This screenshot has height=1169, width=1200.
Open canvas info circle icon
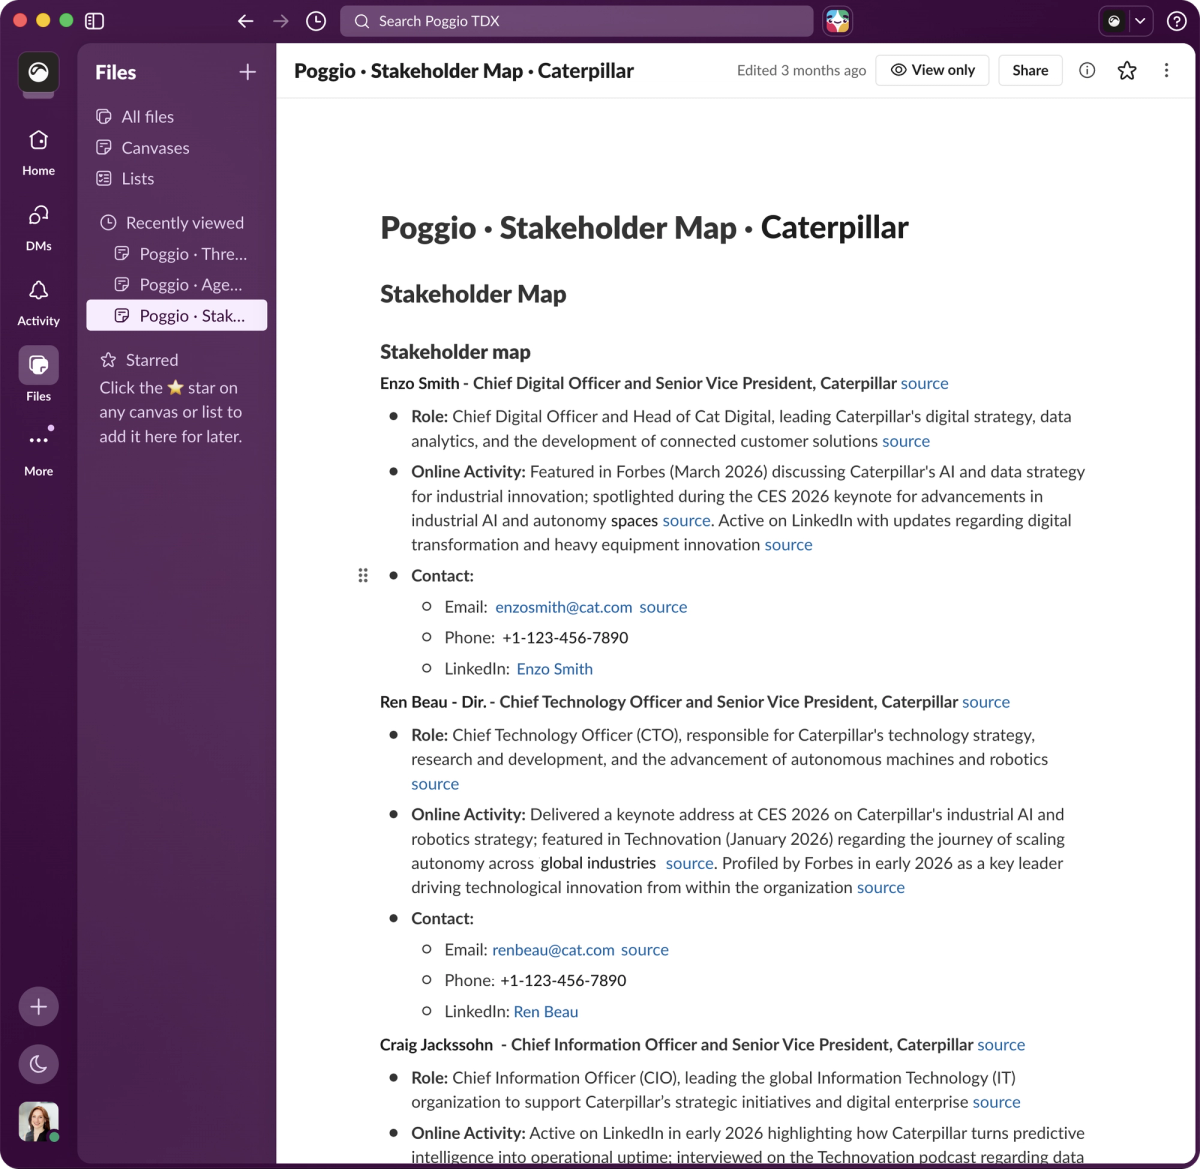(1087, 70)
